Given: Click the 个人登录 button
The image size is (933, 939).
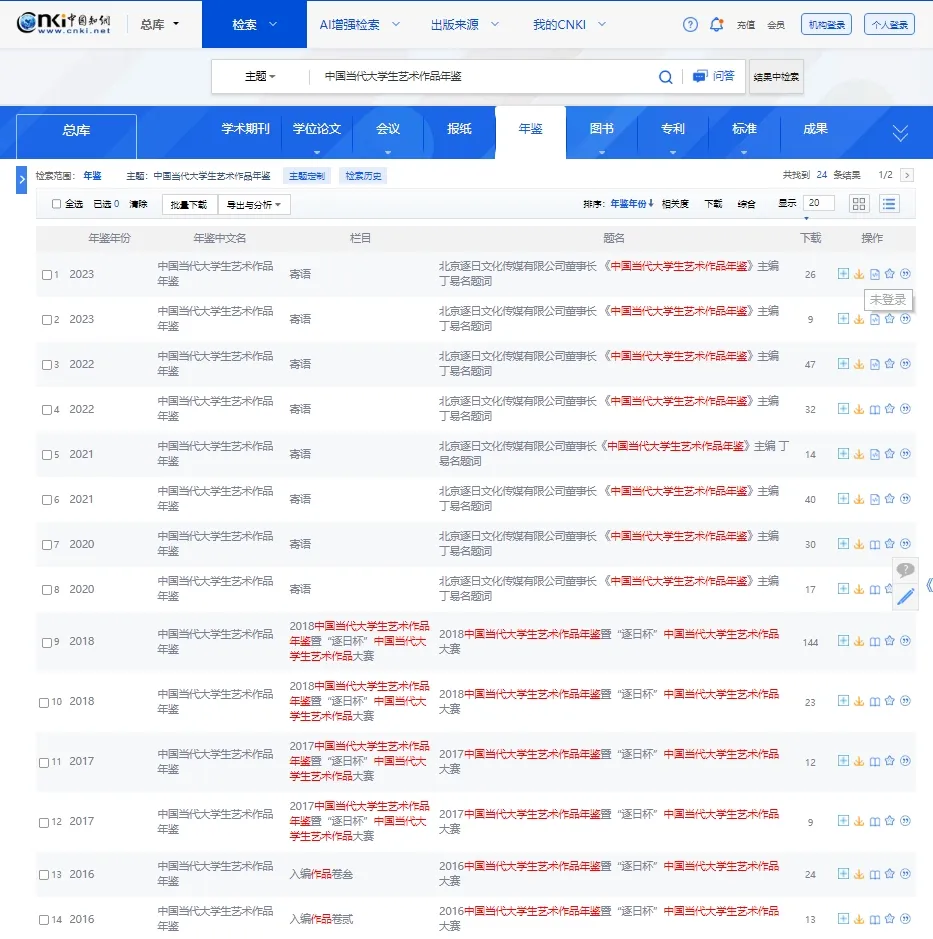Looking at the screenshot, I should pos(889,25).
